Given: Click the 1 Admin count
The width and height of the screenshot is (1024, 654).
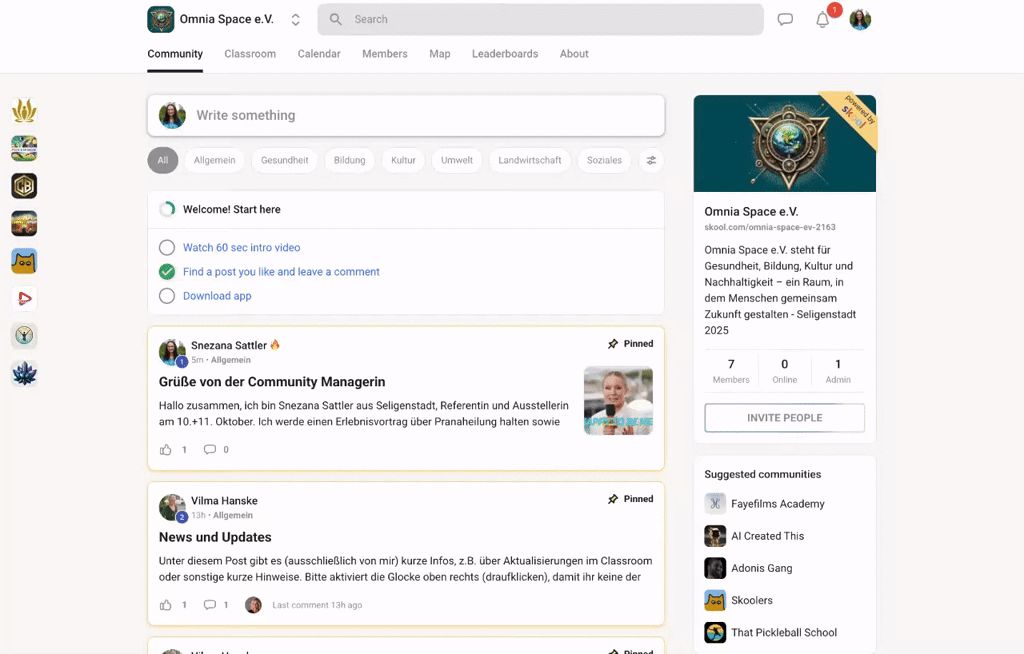Looking at the screenshot, I should [x=838, y=371].
